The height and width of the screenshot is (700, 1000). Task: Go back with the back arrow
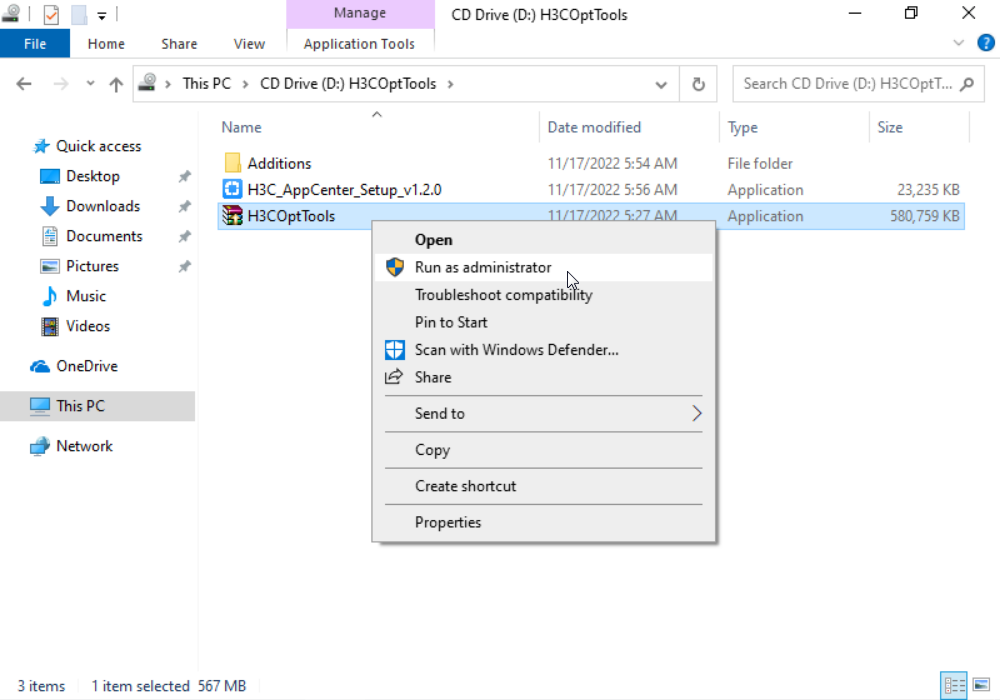point(24,84)
